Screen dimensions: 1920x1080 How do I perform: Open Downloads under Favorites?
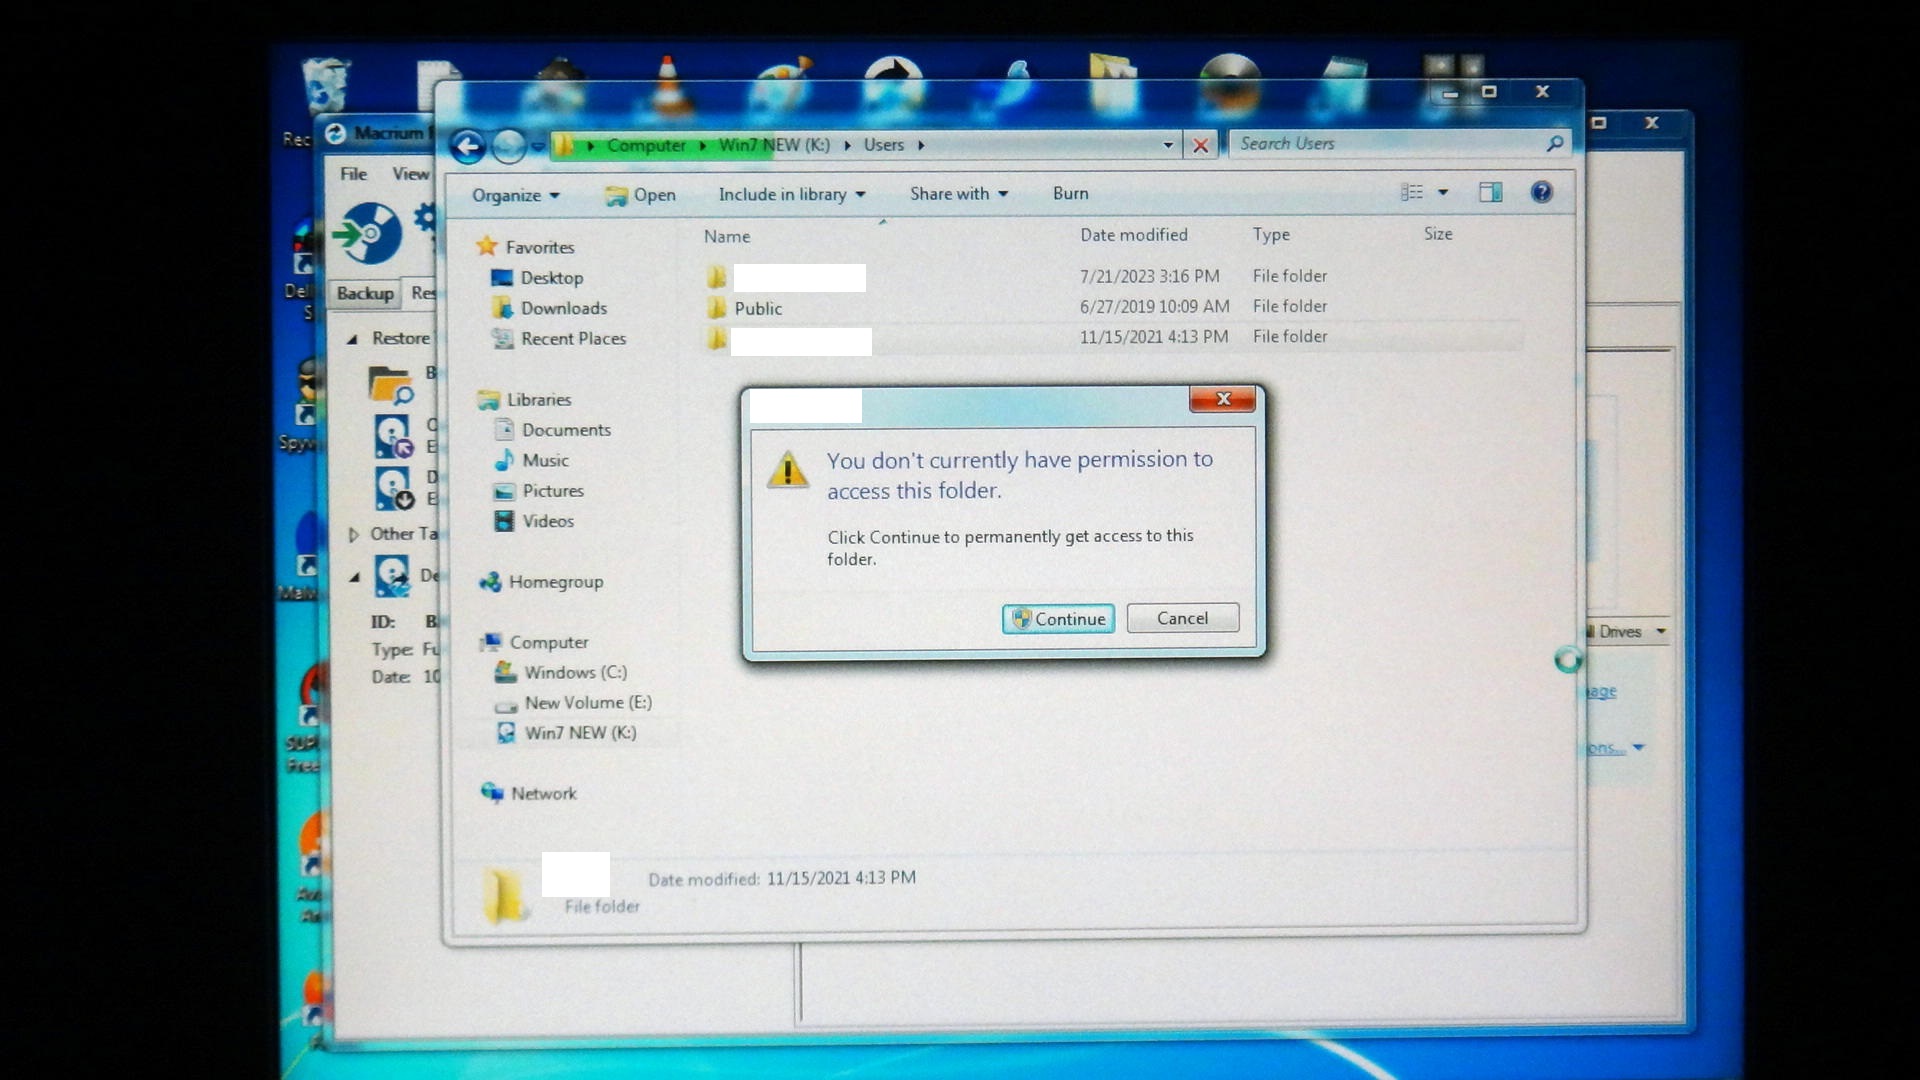click(x=563, y=308)
